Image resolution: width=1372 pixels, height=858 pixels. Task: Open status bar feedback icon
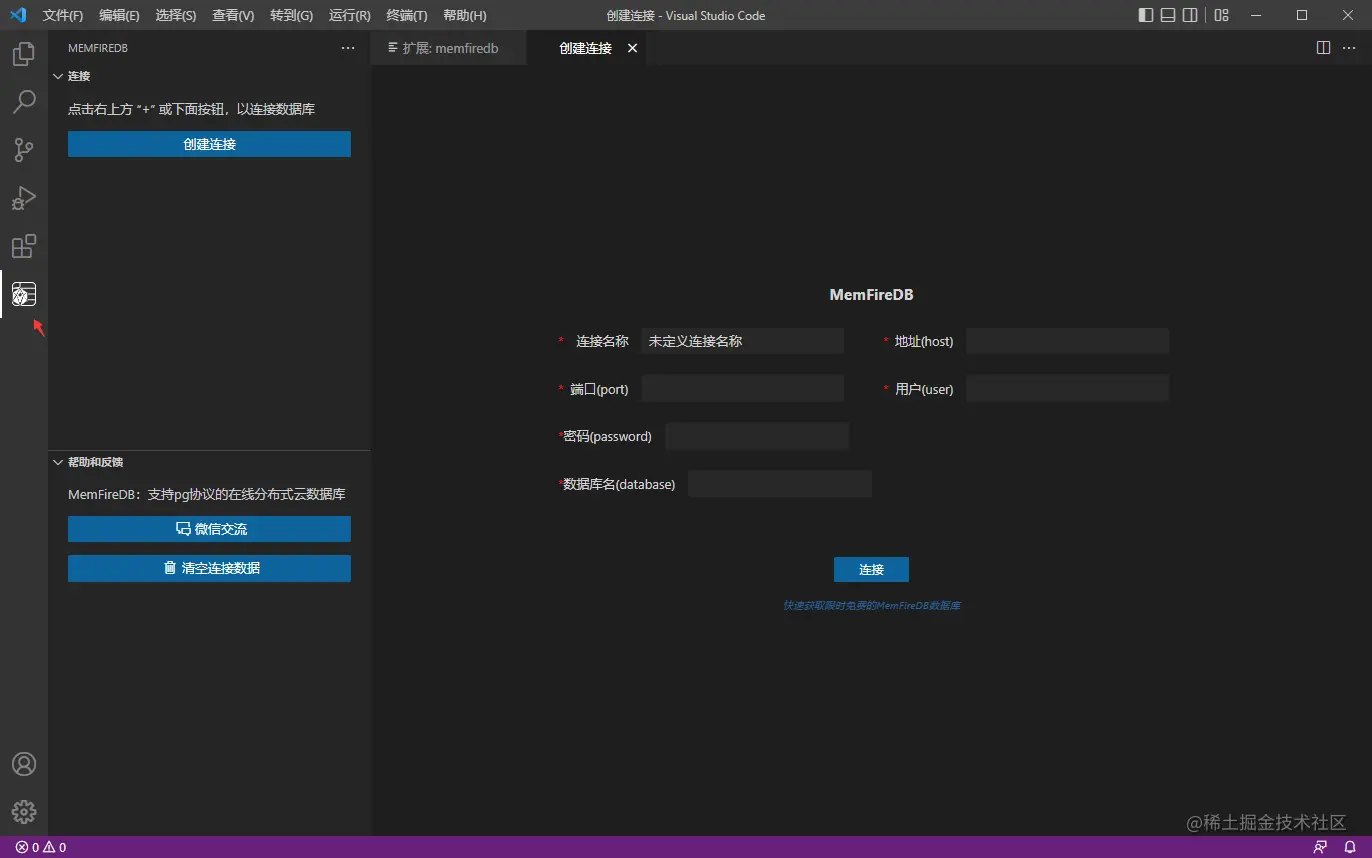1320,847
